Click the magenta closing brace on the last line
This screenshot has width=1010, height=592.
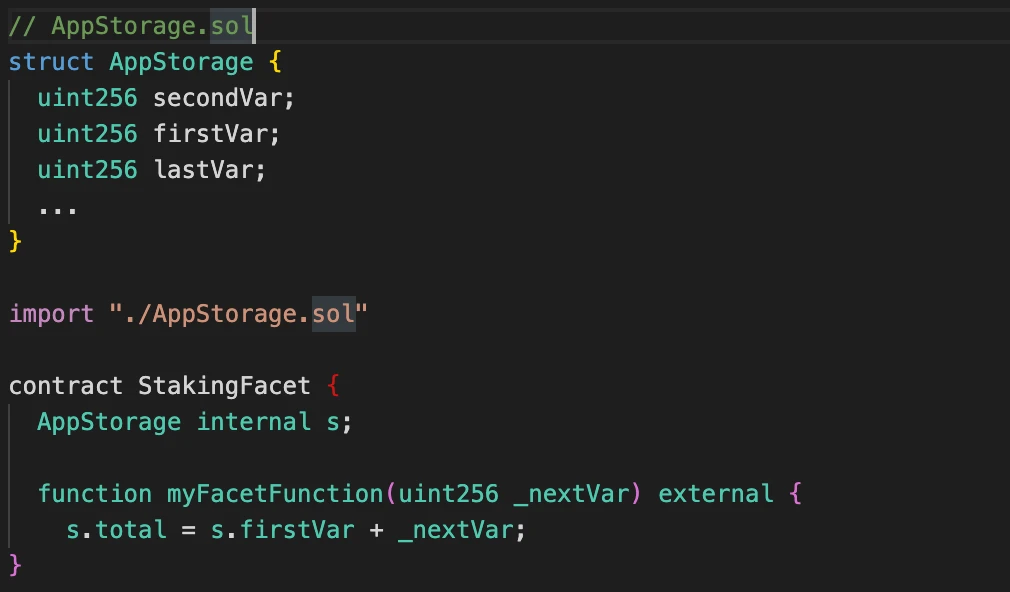pyautogui.click(x=15, y=565)
